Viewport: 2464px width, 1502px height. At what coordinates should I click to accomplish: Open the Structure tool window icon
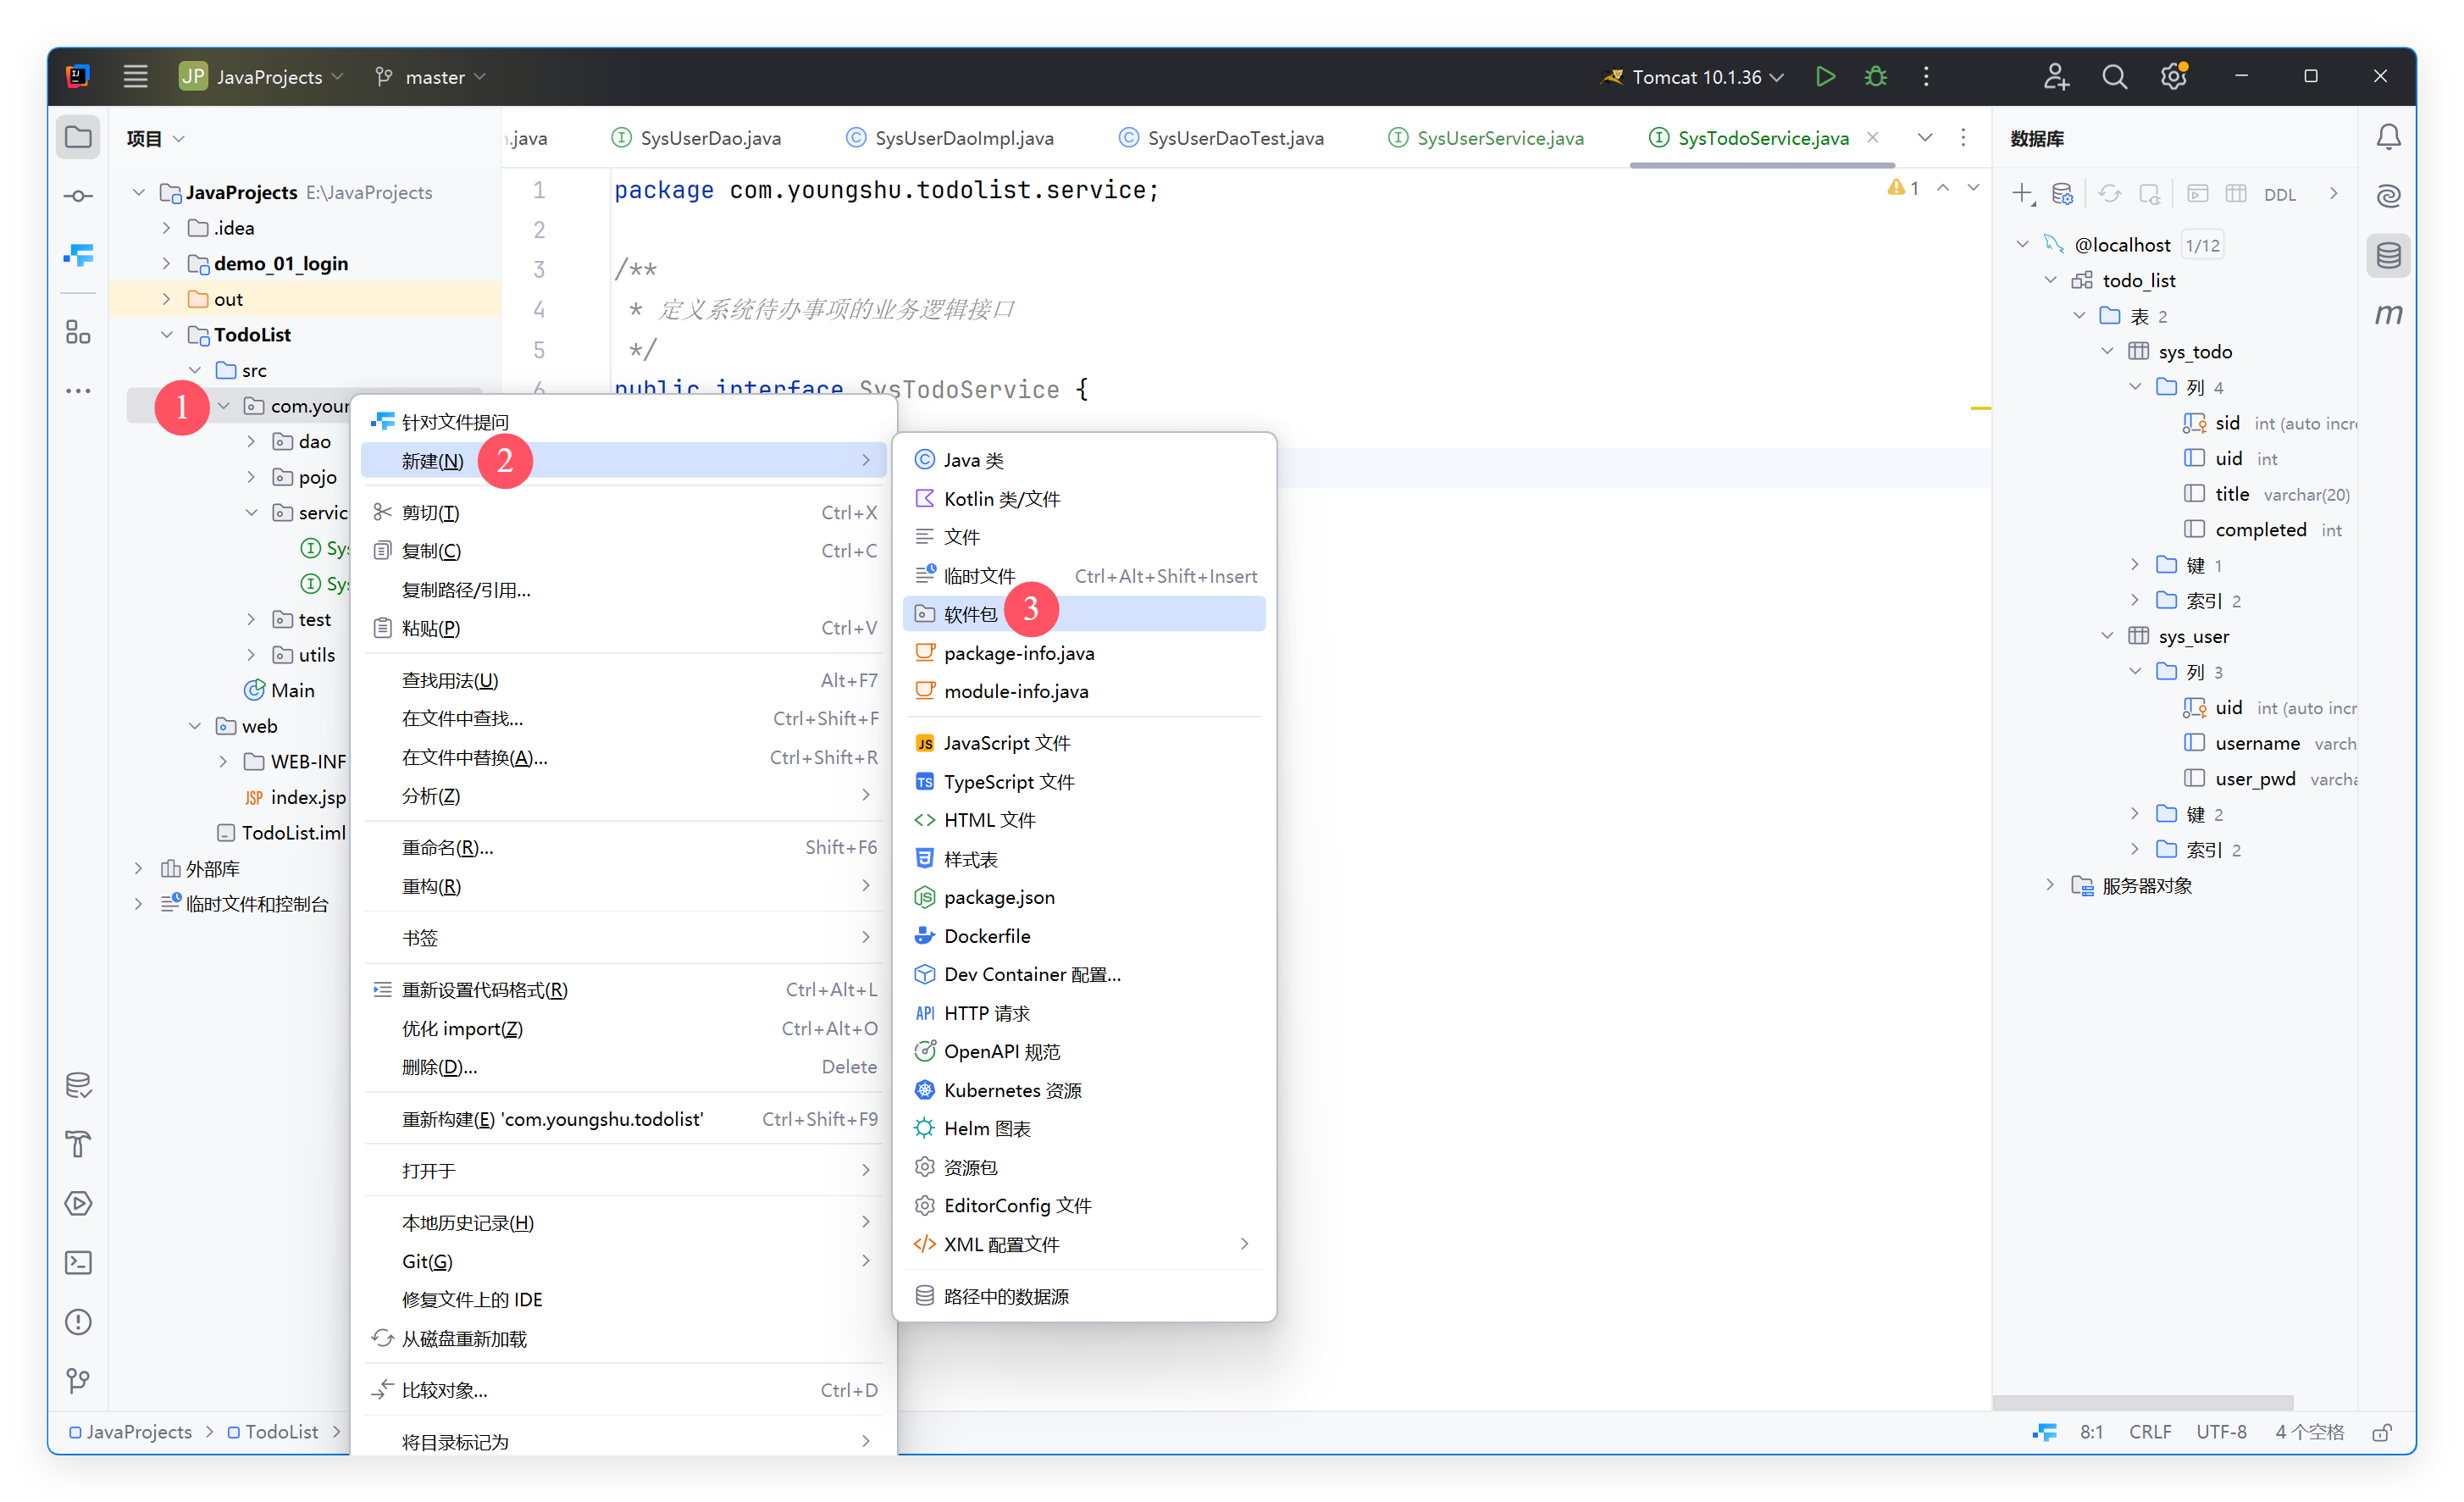tap(78, 332)
